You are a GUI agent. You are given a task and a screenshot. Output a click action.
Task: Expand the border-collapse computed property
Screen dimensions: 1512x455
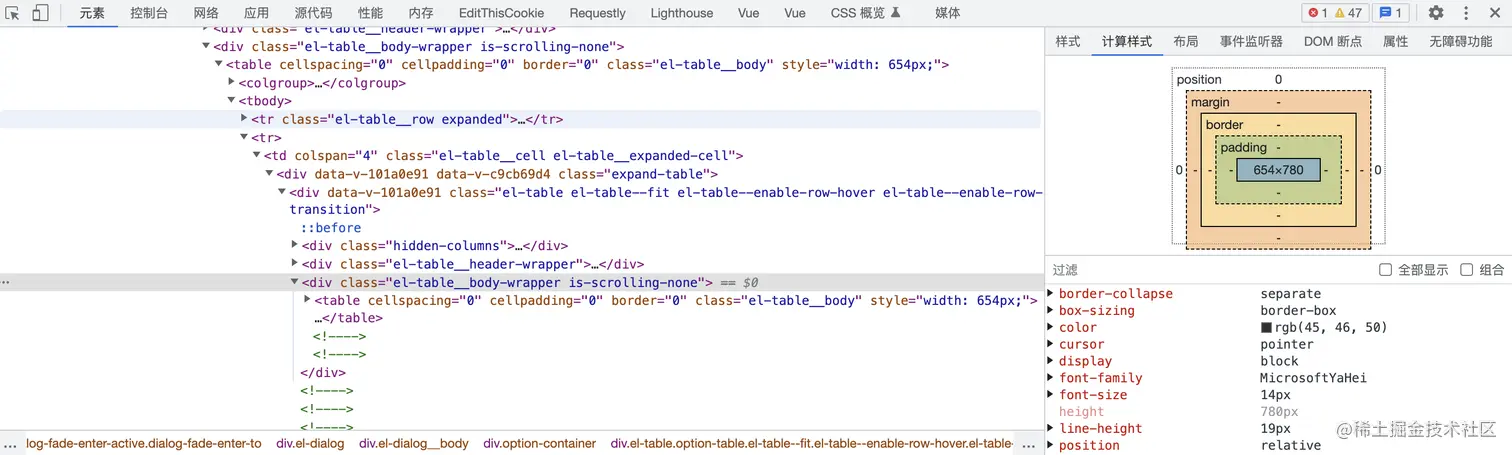(x=1051, y=294)
